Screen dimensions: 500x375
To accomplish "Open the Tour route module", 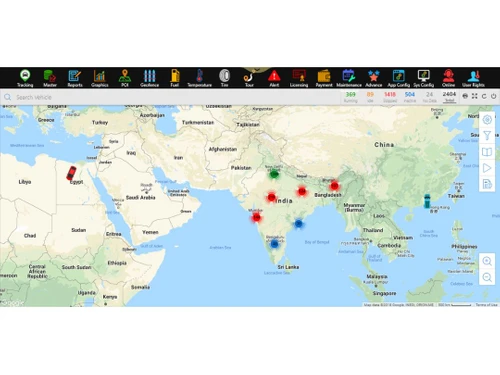I will point(249,78).
